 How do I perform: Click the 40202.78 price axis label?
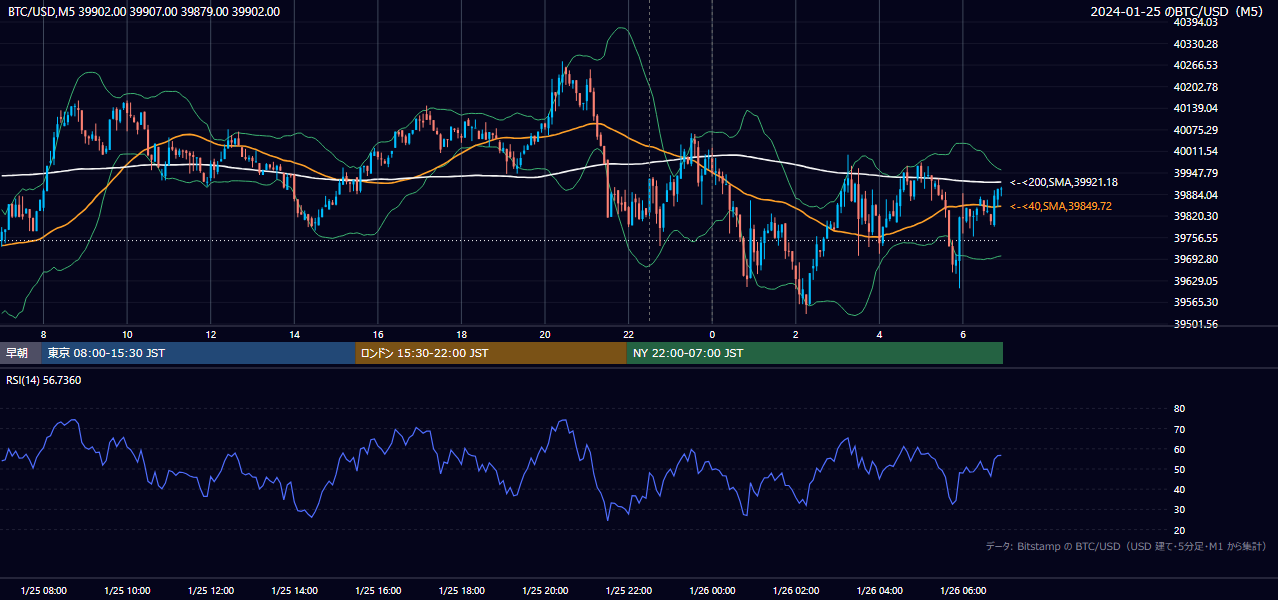coord(1196,87)
